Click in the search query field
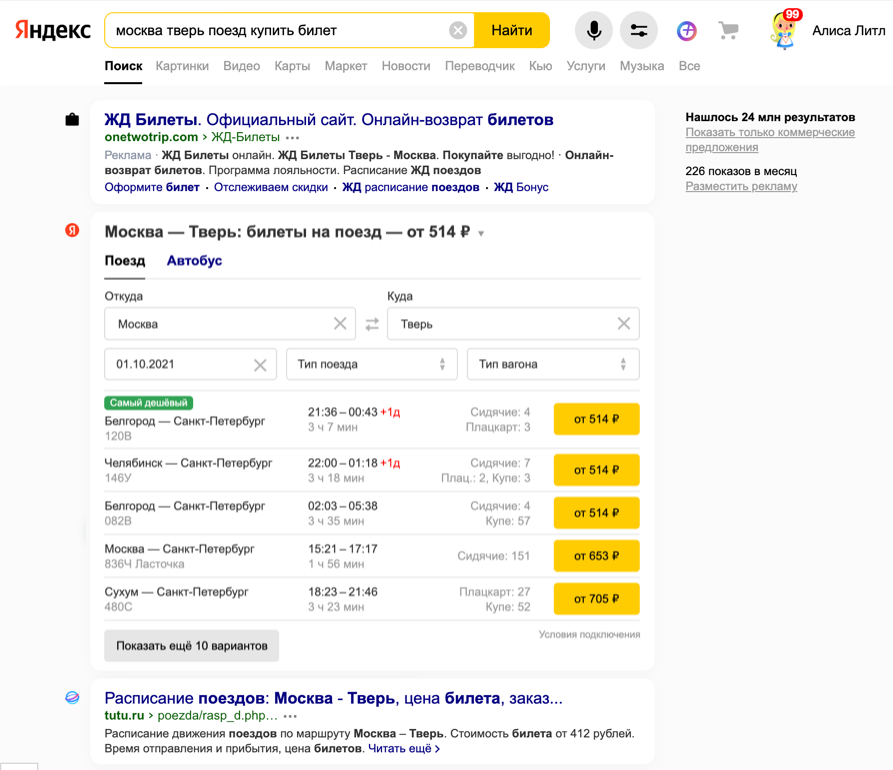Image resolution: width=893 pixels, height=770 pixels. (275, 31)
